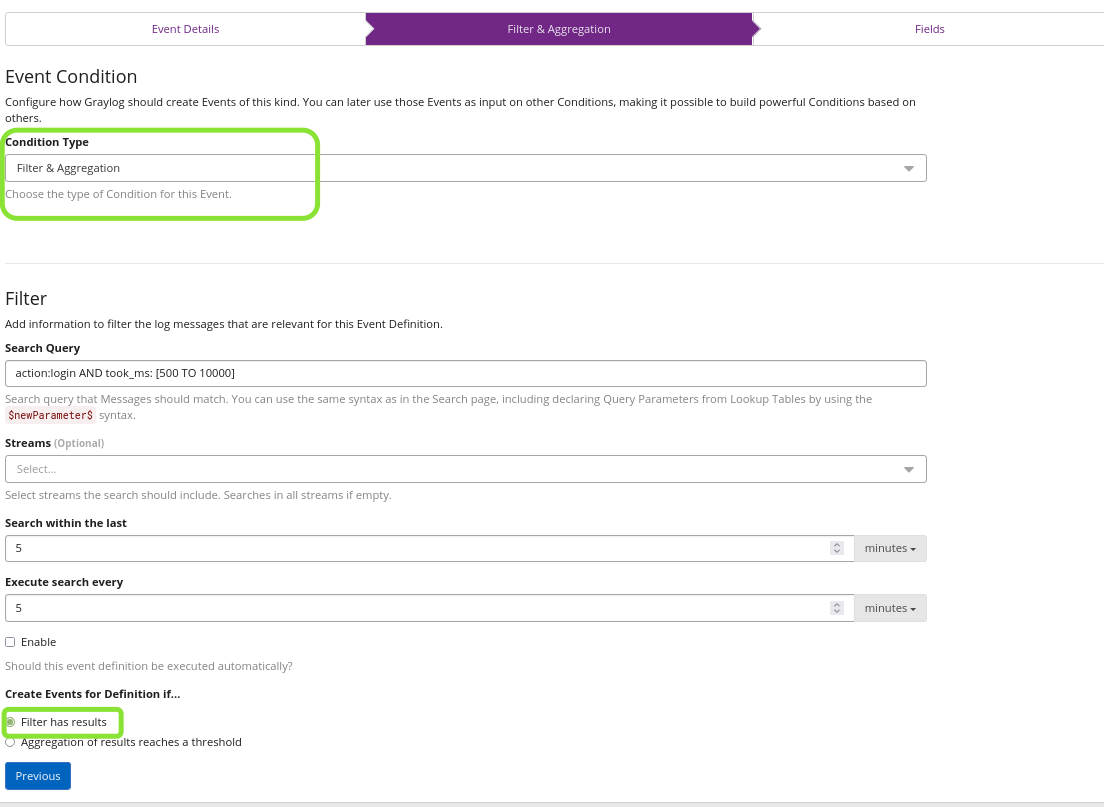Click the Create Events for Definition if... label

[93, 694]
